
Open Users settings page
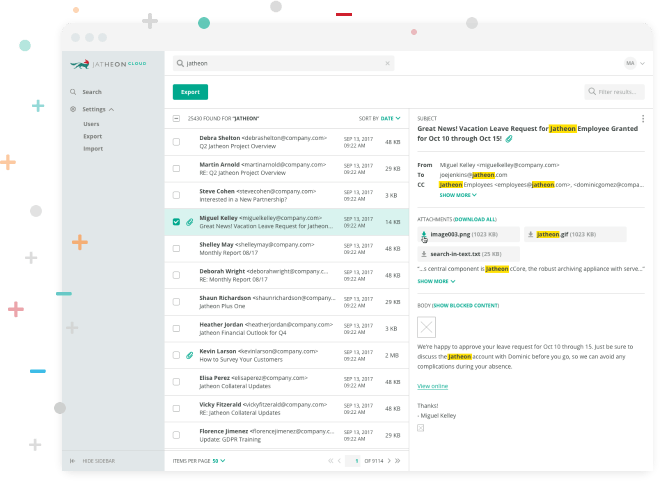91,124
